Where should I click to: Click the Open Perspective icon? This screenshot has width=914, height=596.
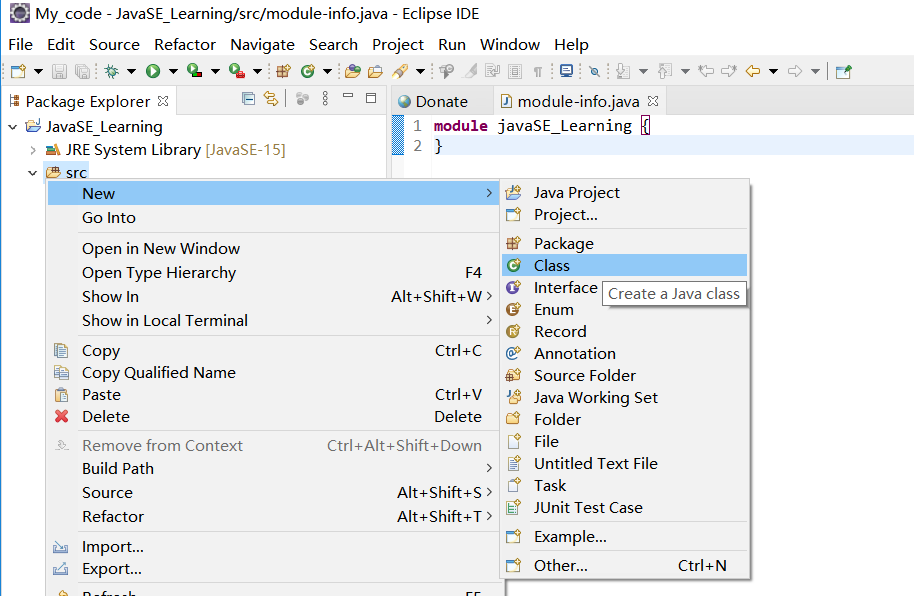click(x=843, y=71)
